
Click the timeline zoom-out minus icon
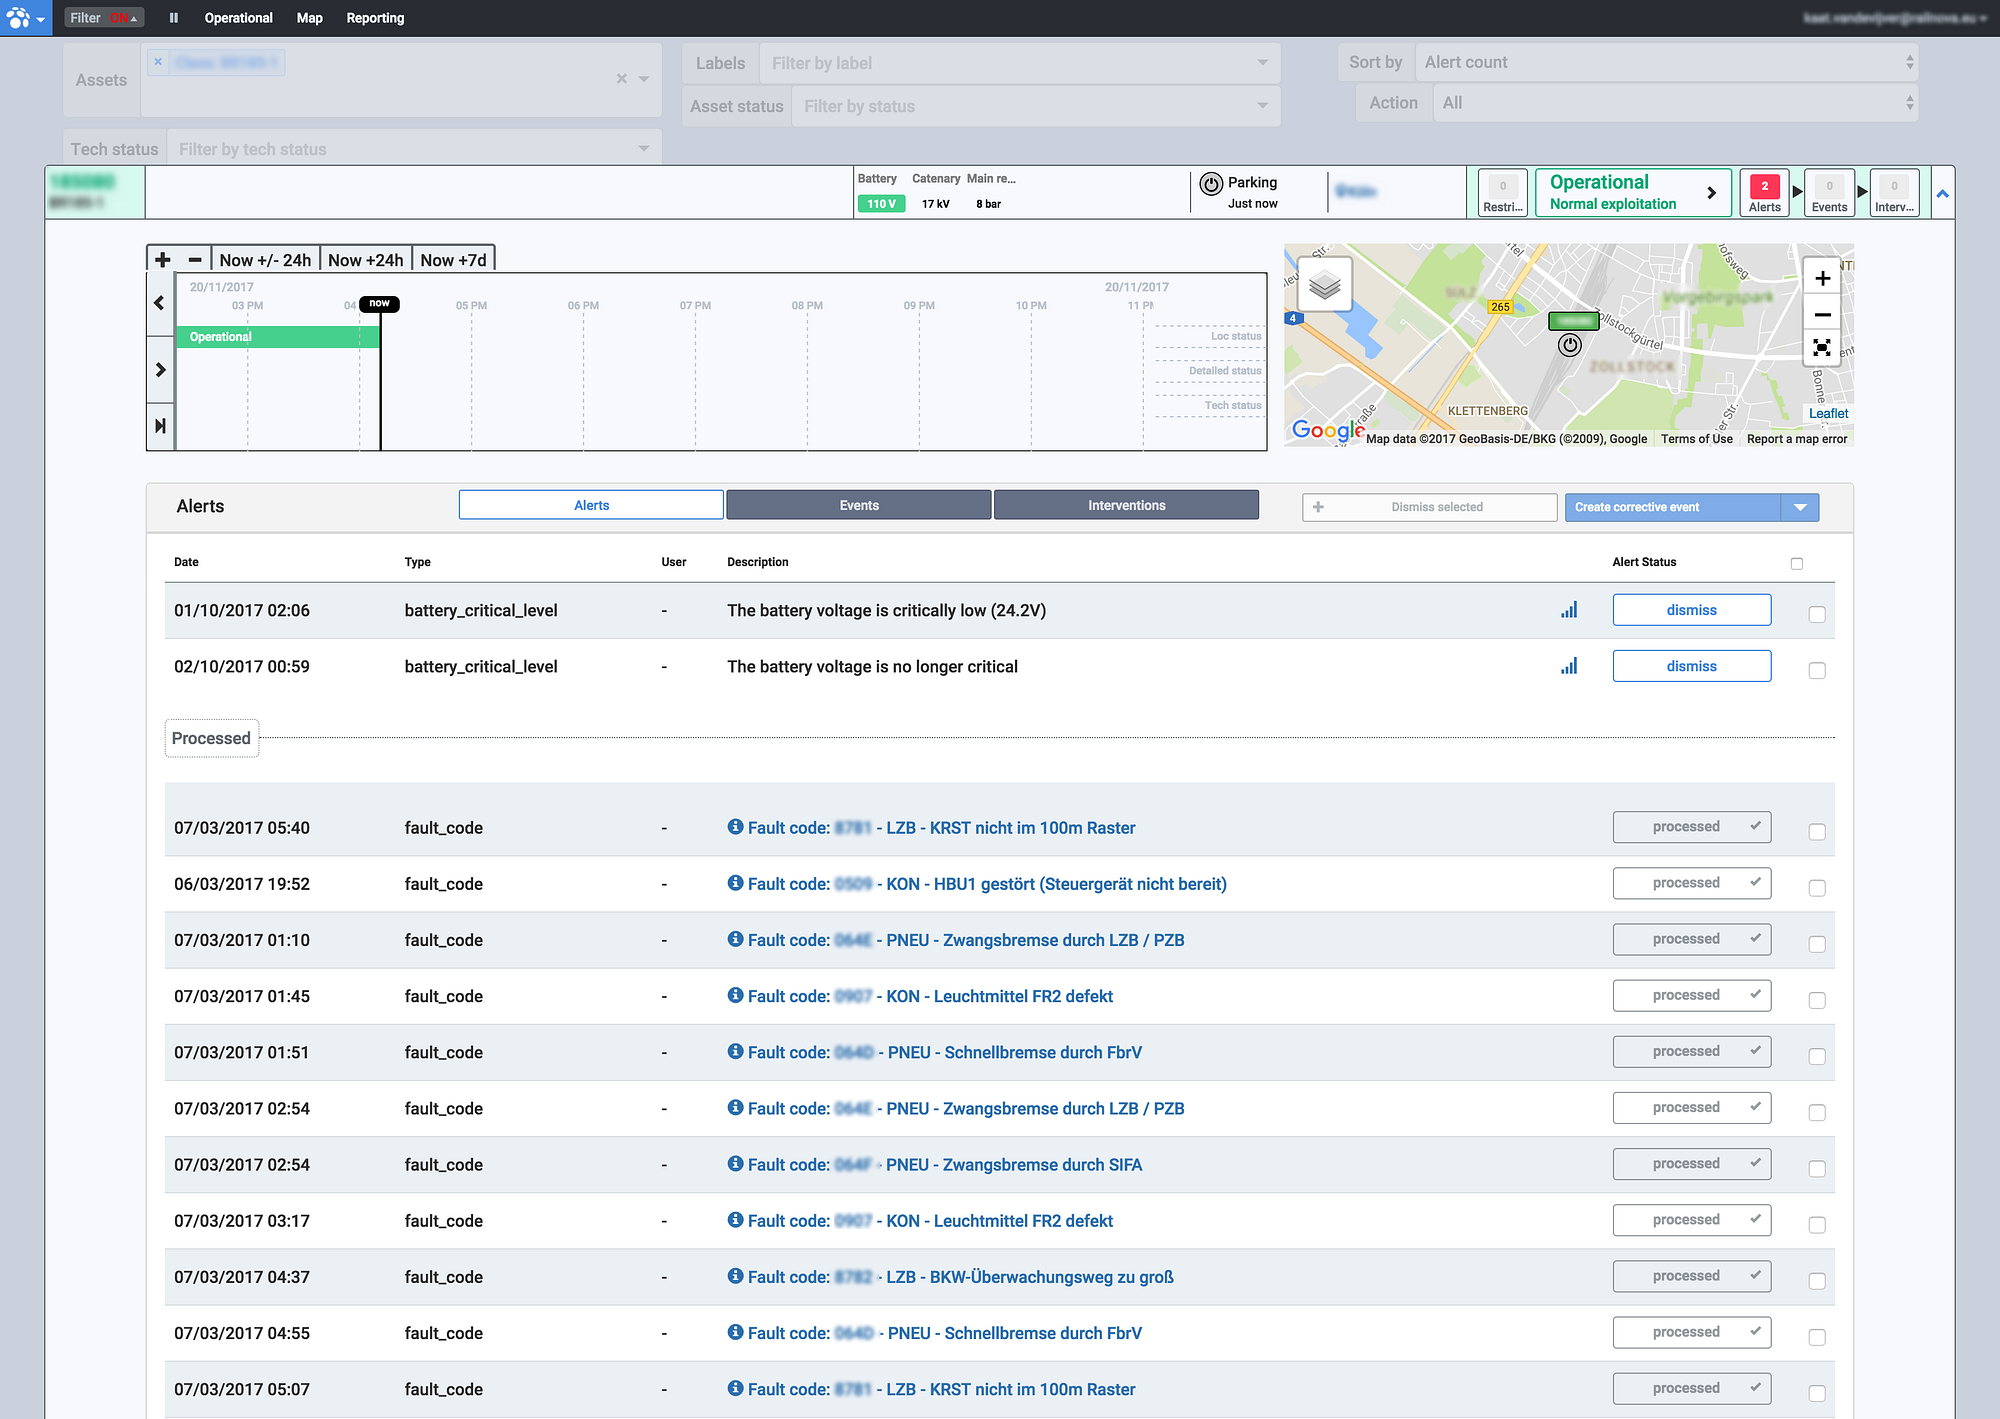tap(195, 260)
